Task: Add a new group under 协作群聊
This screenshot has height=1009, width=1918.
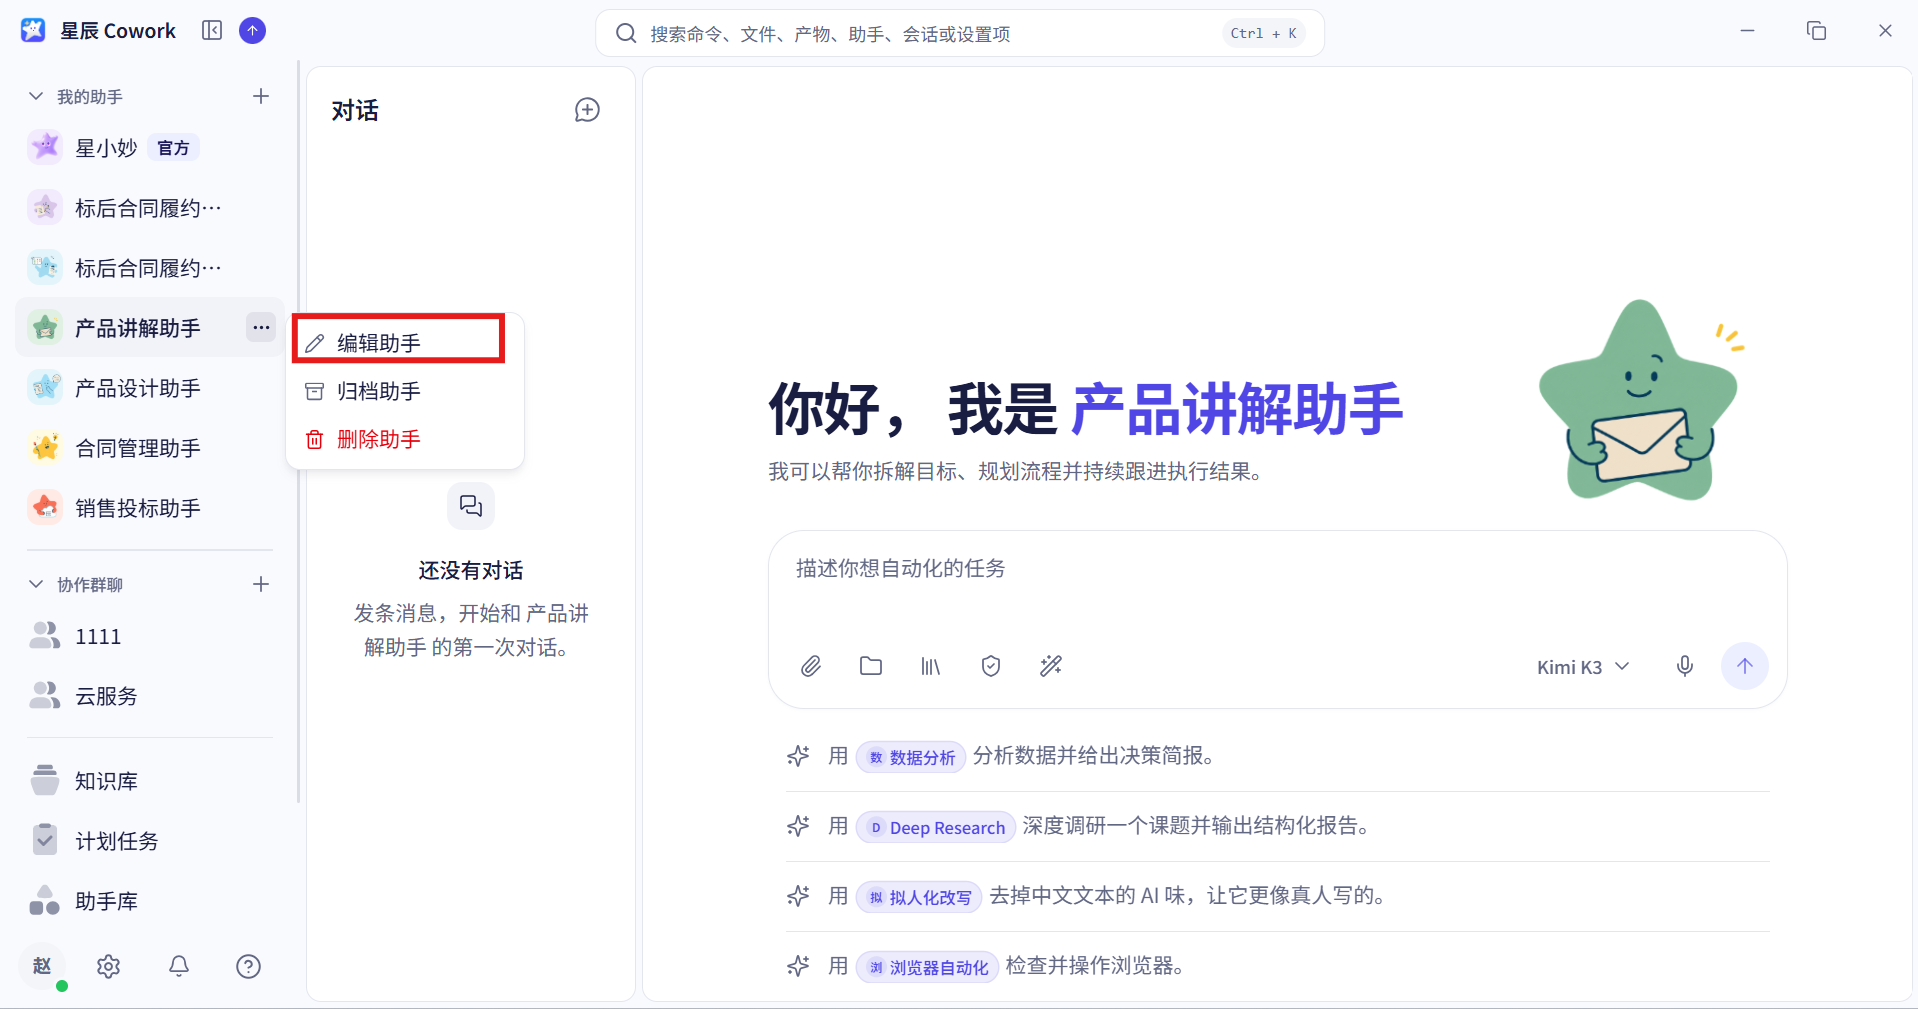Action: [261, 584]
